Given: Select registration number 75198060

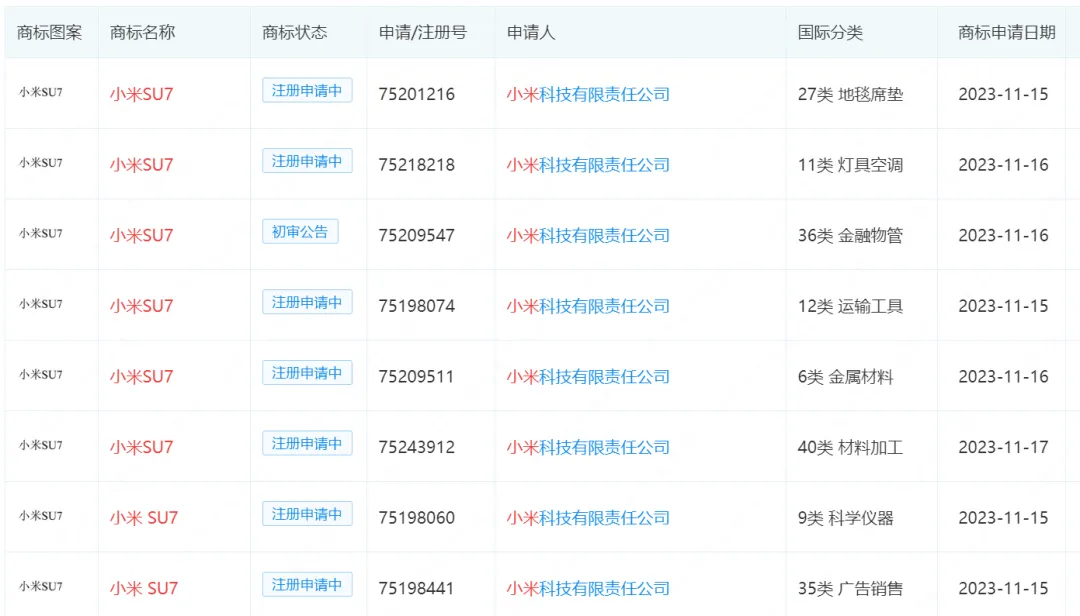Looking at the screenshot, I should pyautogui.click(x=417, y=518).
